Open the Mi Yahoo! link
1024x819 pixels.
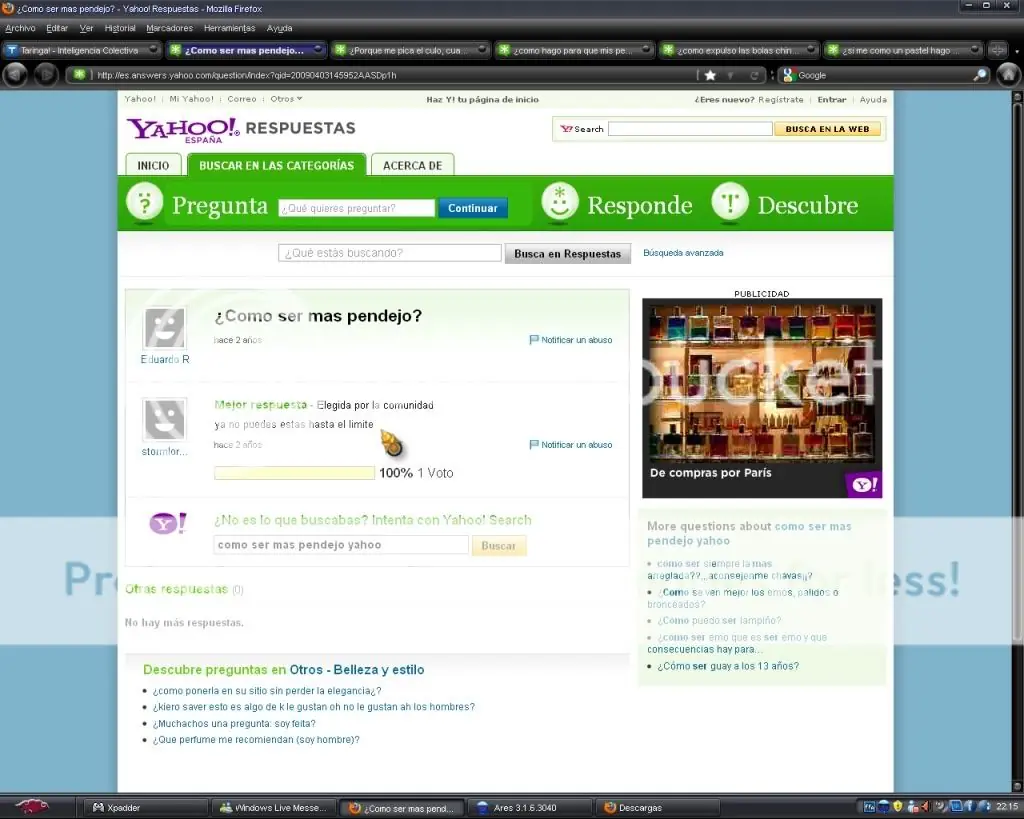[191, 99]
